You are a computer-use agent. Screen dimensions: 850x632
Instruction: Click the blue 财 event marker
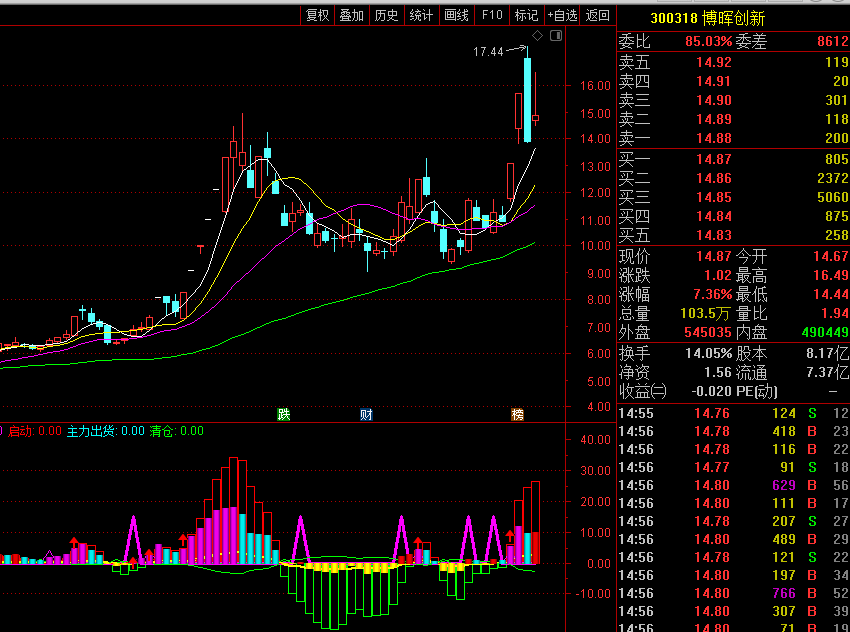coord(366,414)
